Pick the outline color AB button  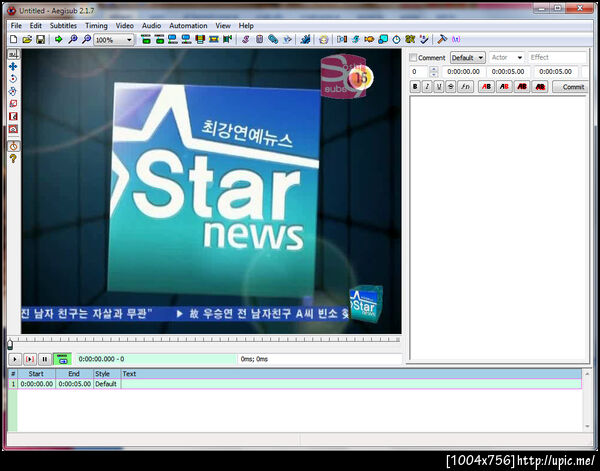(x=522, y=87)
